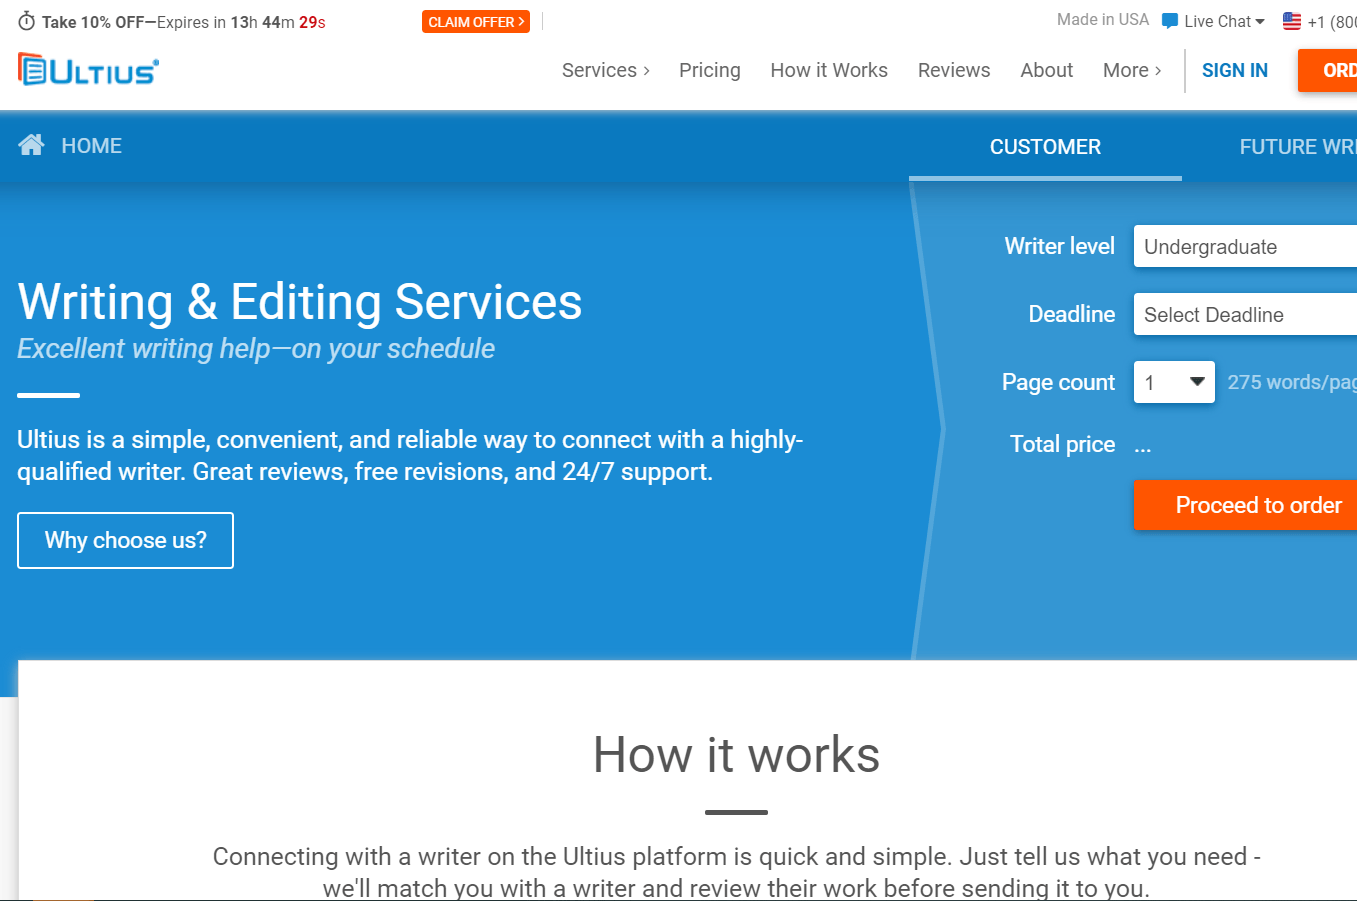The width and height of the screenshot is (1357, 901).
Task: Expand the Services menu
Action: click(606, 70)
